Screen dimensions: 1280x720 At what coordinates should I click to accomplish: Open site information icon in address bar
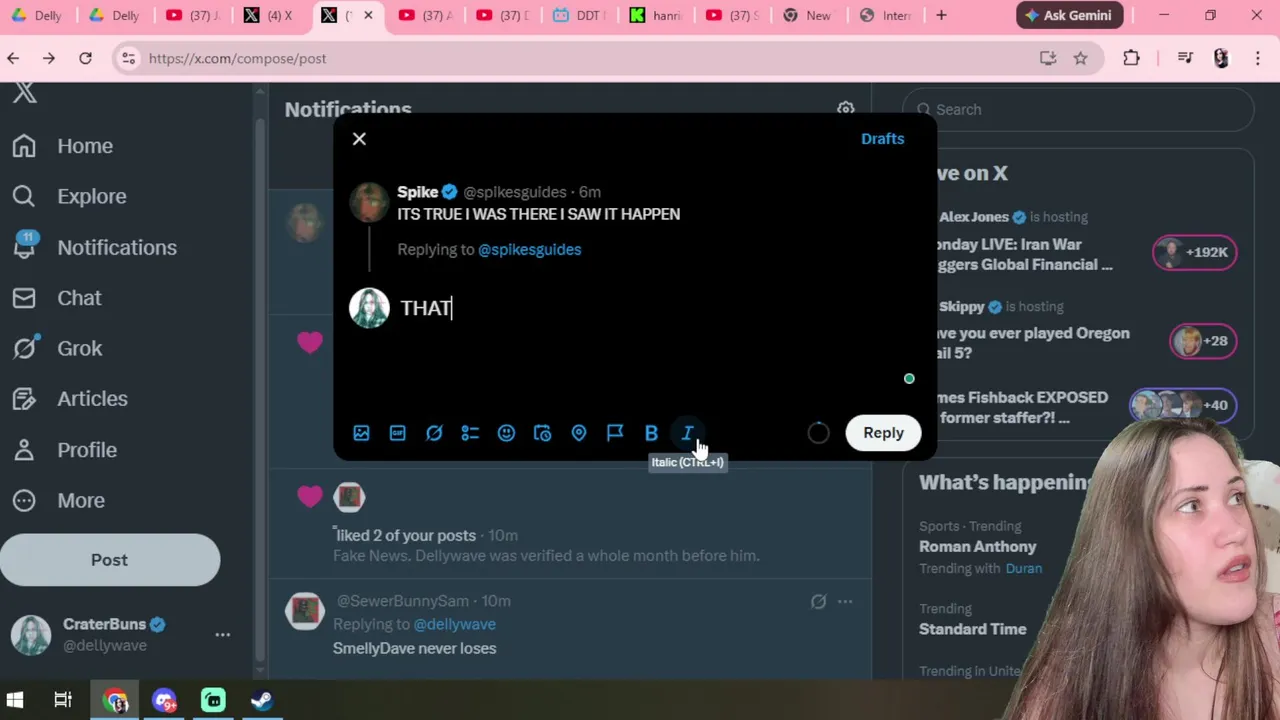click(128, 58)
